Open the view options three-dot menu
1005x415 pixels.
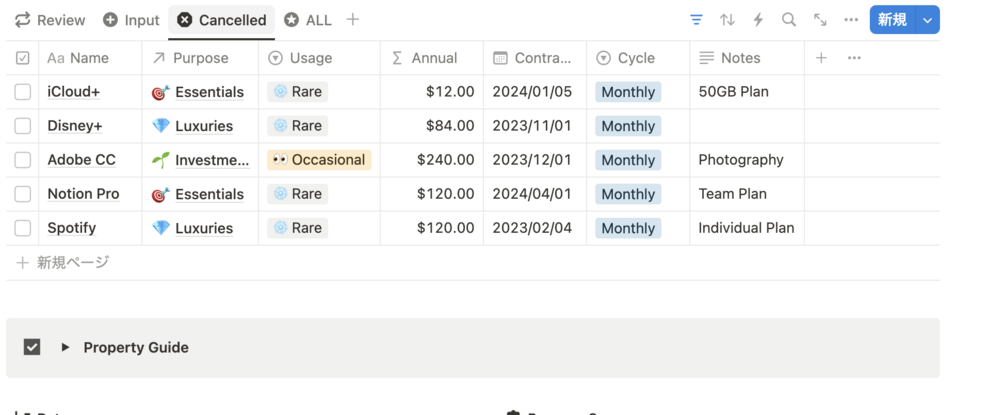point(851,20)
